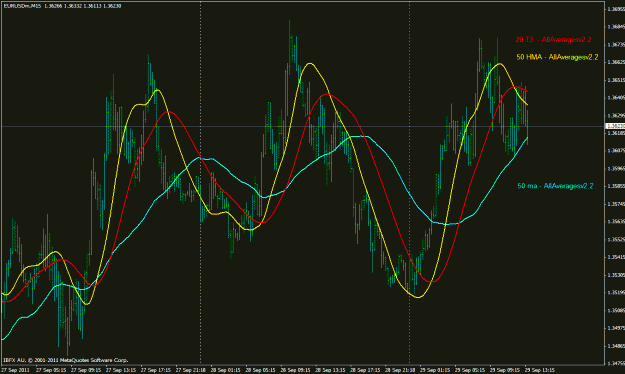Click the "27 Sep 2011" date label
Image resolution: width=625 pixels, height=374 pixels.
click(15, 370)
